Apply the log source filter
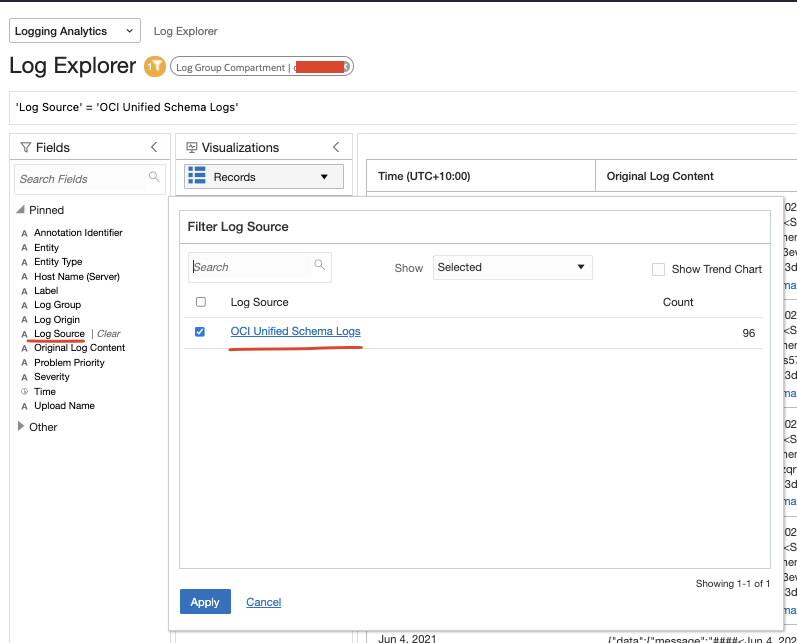The image size is (797, 643). (205, 602)
